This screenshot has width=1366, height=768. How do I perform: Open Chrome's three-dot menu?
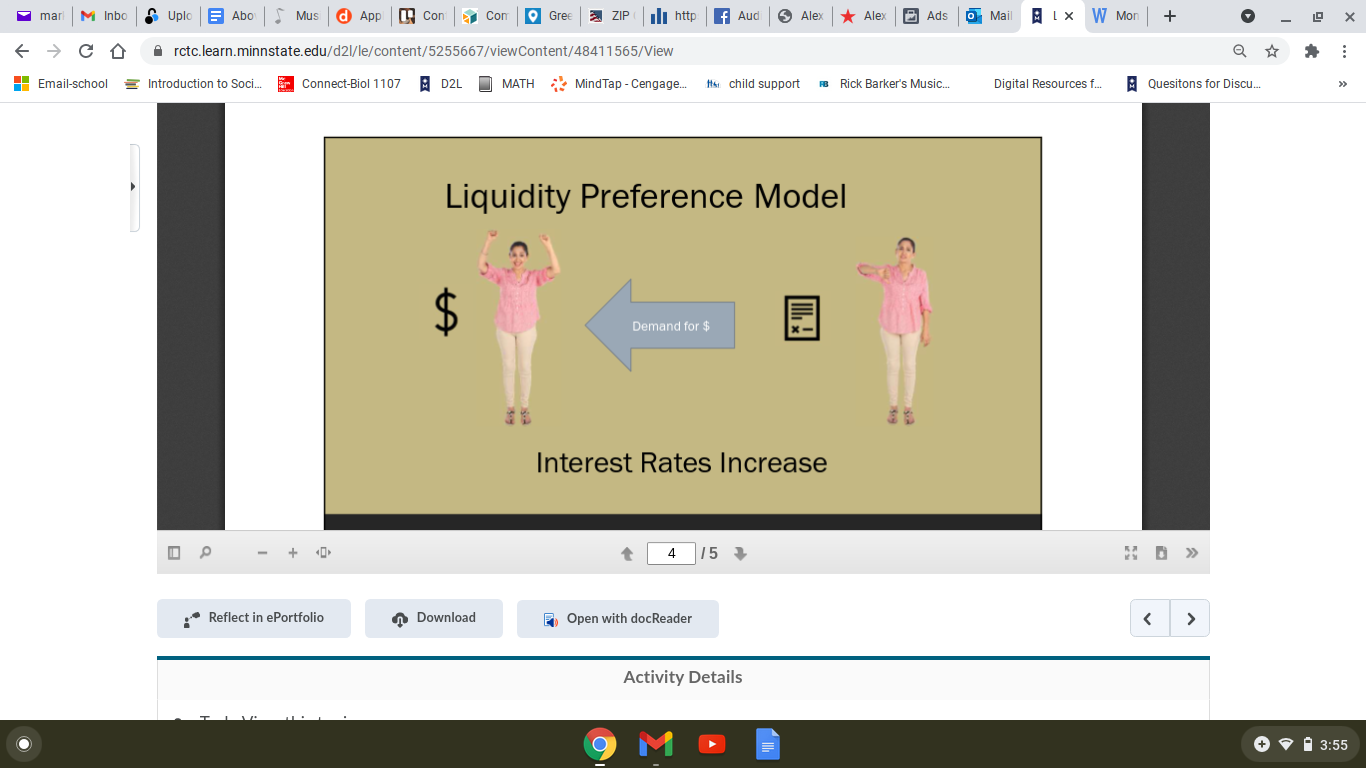(x=1345, y=50)
